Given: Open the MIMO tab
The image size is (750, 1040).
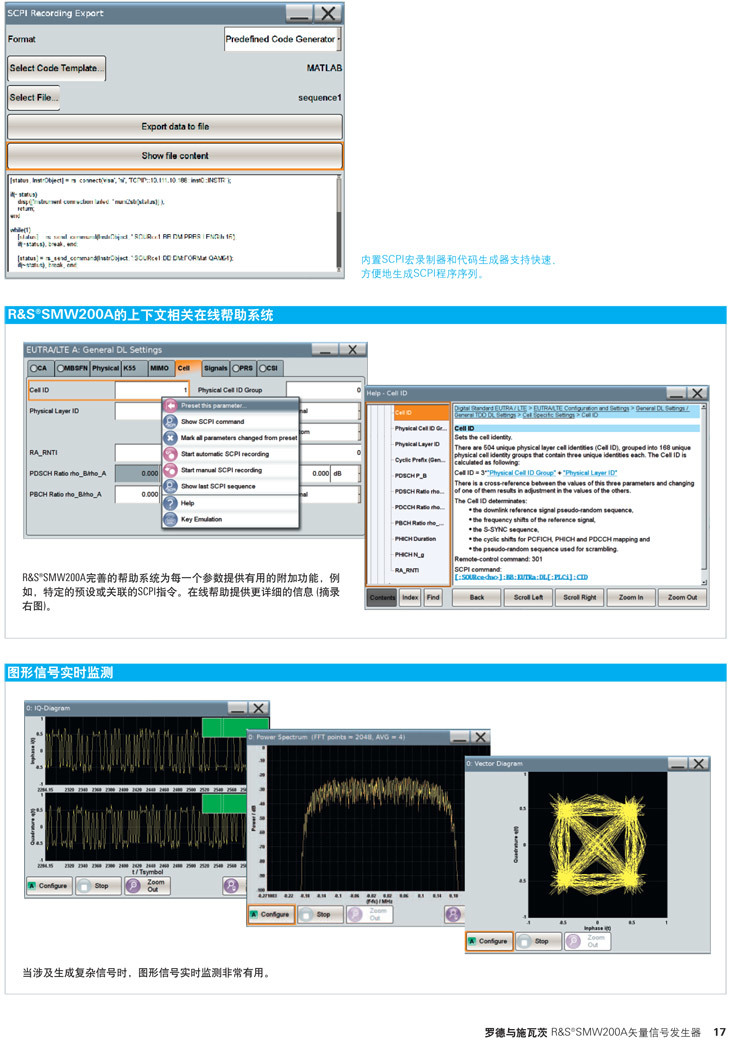Looking at the screenshot, I should click(x=159, y=367).
